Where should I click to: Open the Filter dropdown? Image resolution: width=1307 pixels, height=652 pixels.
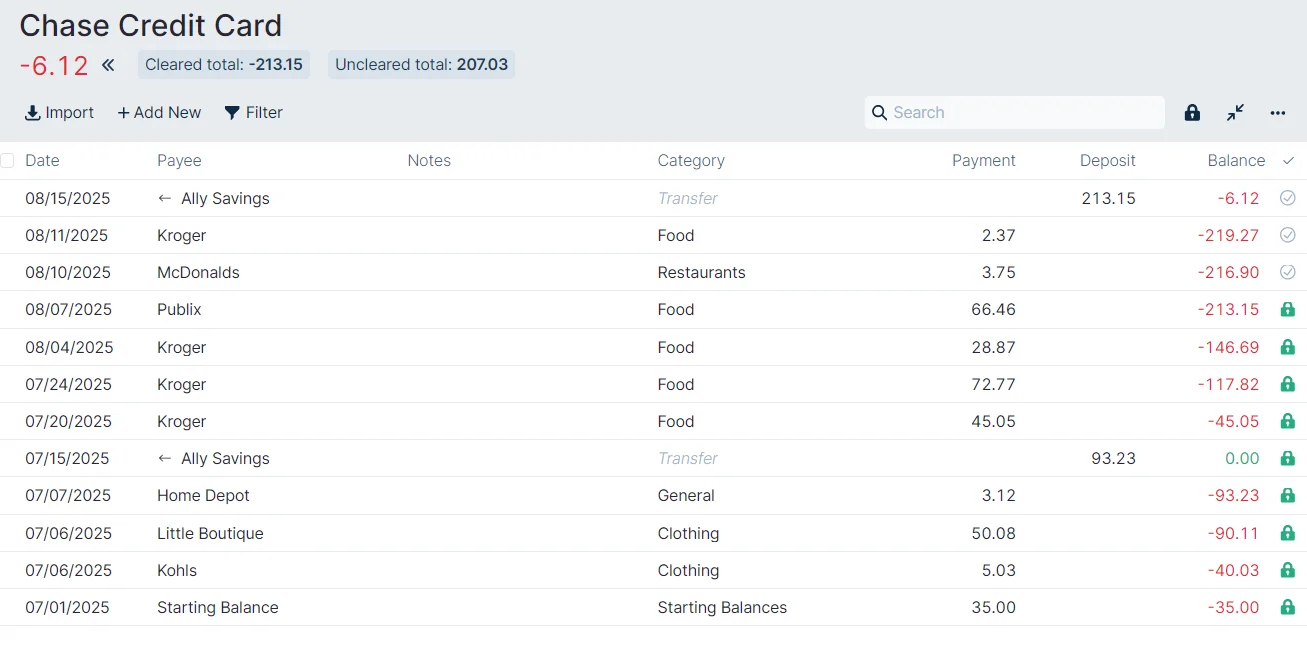(254, 113)
